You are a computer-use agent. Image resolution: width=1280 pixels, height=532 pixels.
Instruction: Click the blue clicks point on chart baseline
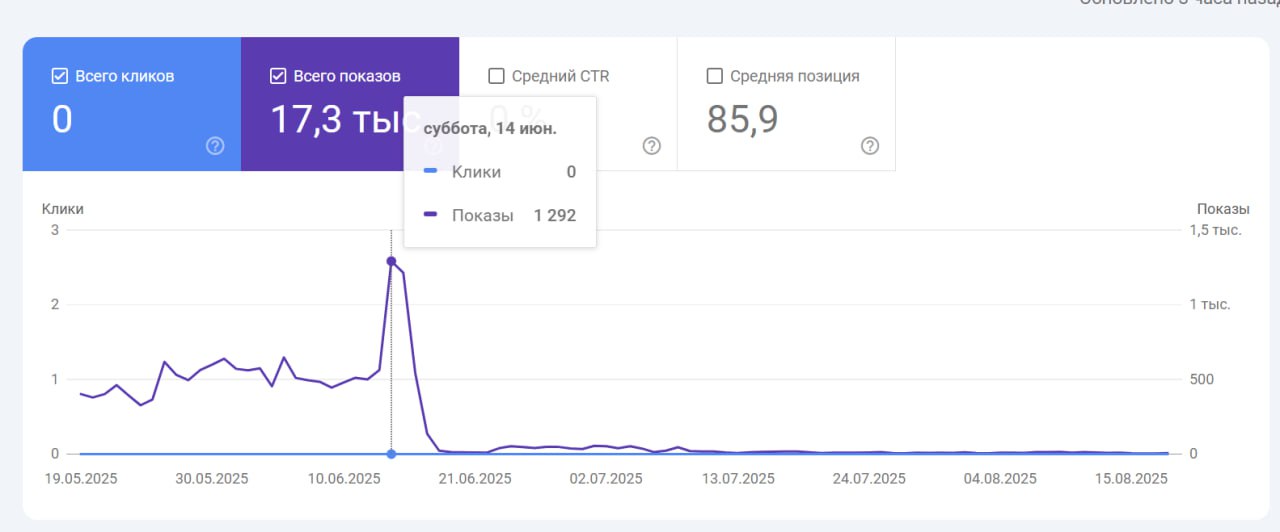(391, 454)
